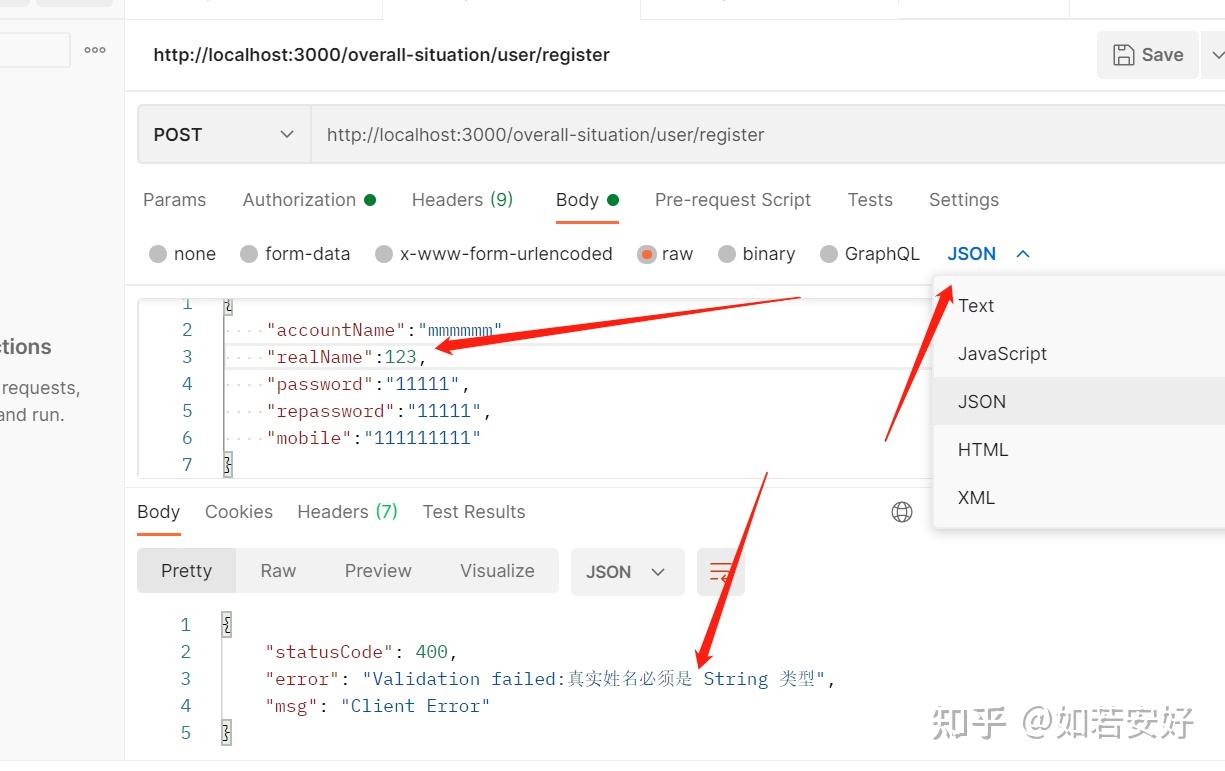
Task: Click the beautify response body icon
Action: 720,571
